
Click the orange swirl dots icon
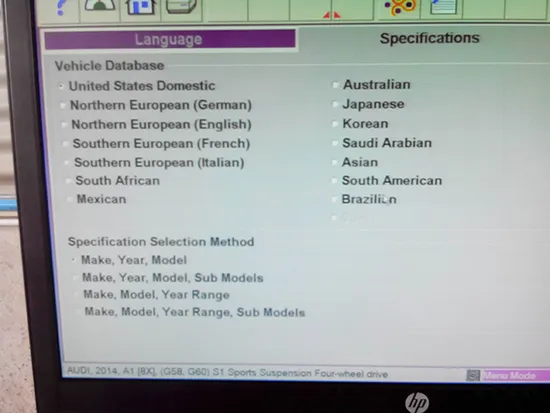(400, 8)
